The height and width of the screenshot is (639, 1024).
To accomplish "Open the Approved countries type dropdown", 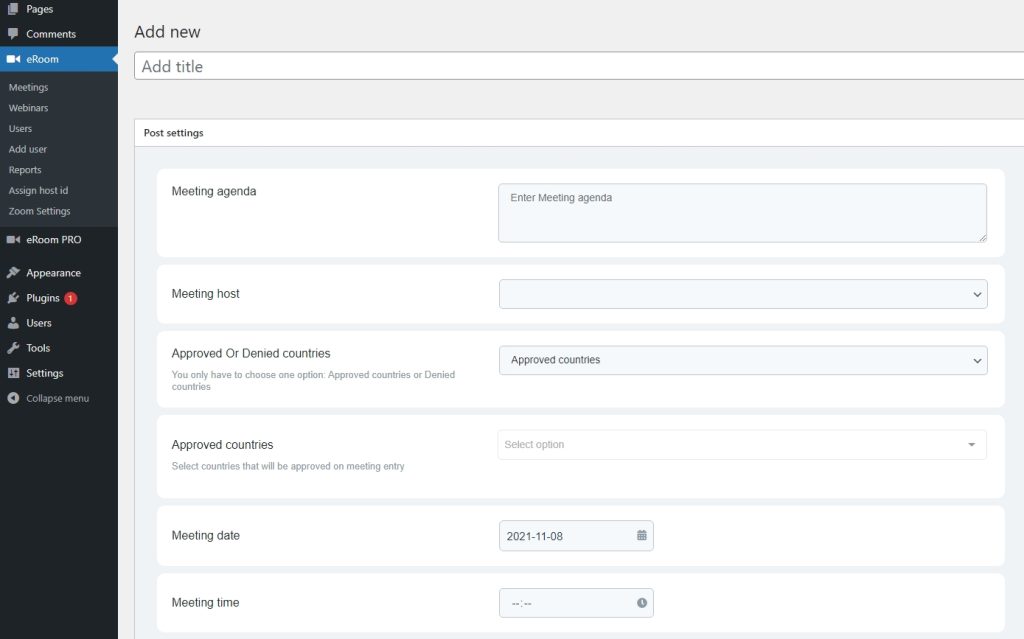I will [x=742, y=360].
